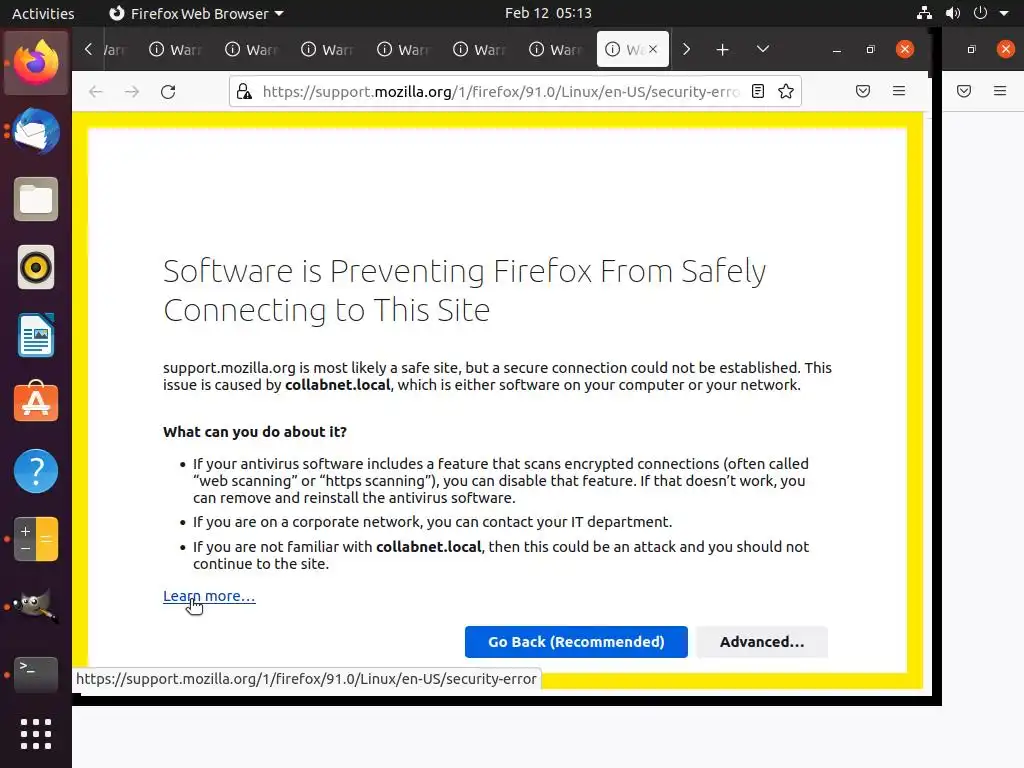Click Go Back (Recommended) button
This screenshot has height=768, width=1024.
[576, 642]
